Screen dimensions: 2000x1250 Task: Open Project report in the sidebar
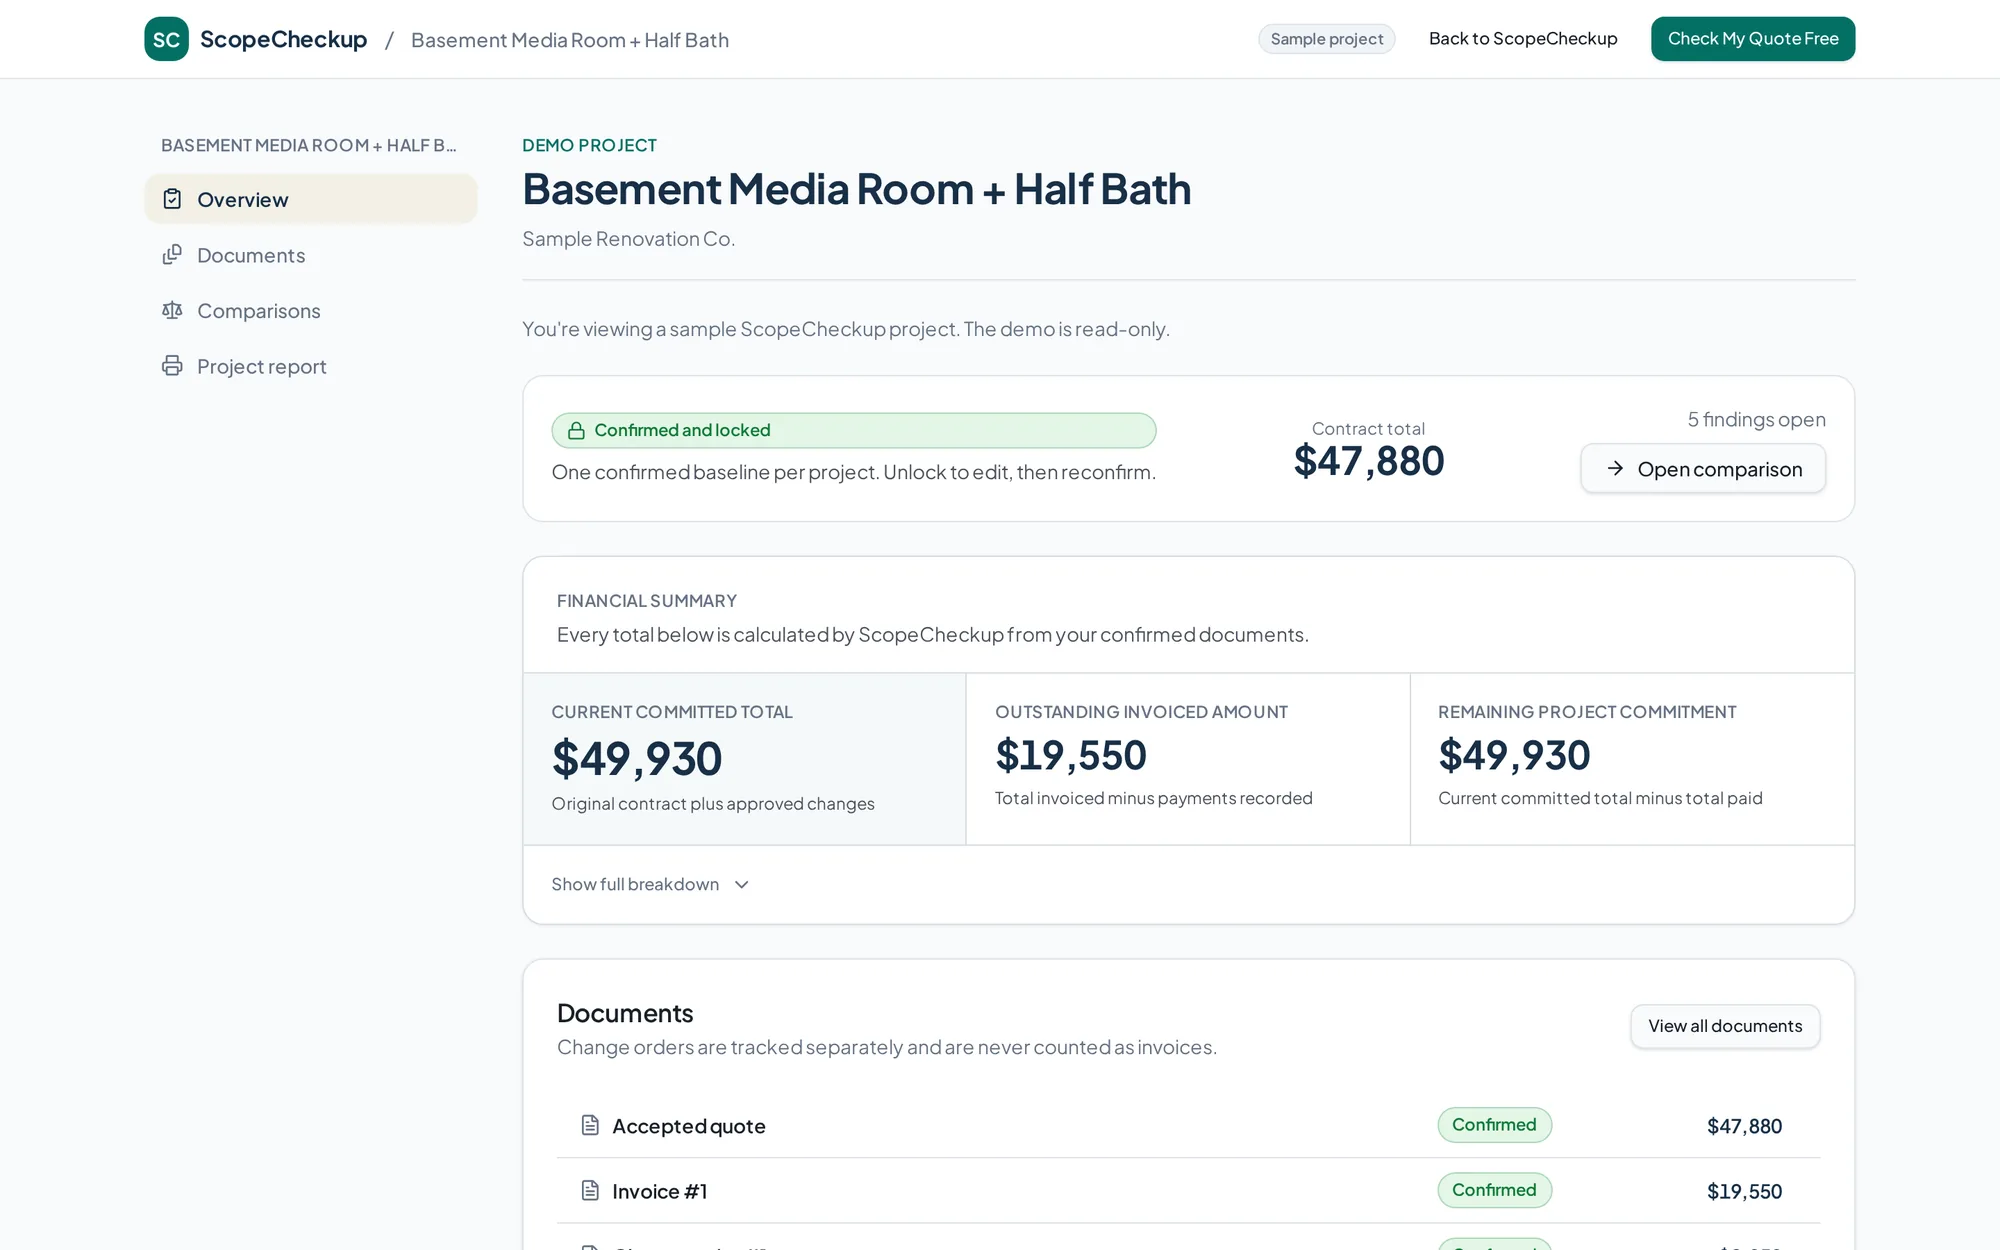click(x=311, y=366)
